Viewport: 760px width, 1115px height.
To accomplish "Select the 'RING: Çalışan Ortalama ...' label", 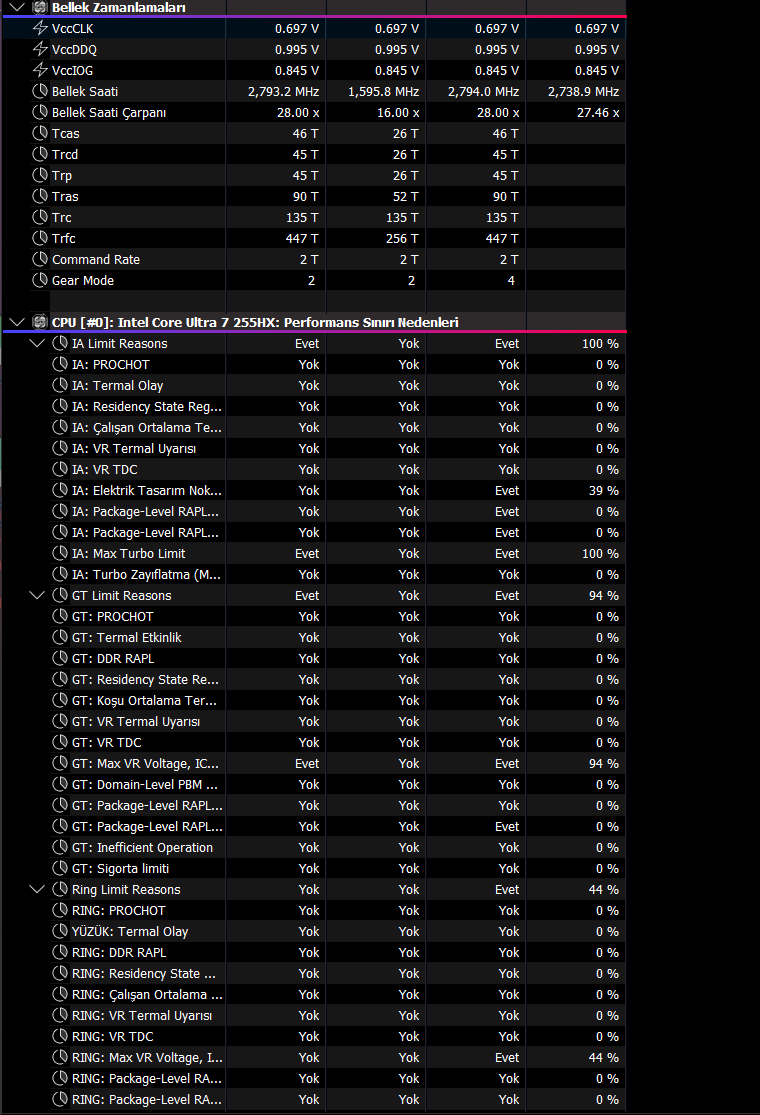I will pyautogui.click(x=147, y=994).
